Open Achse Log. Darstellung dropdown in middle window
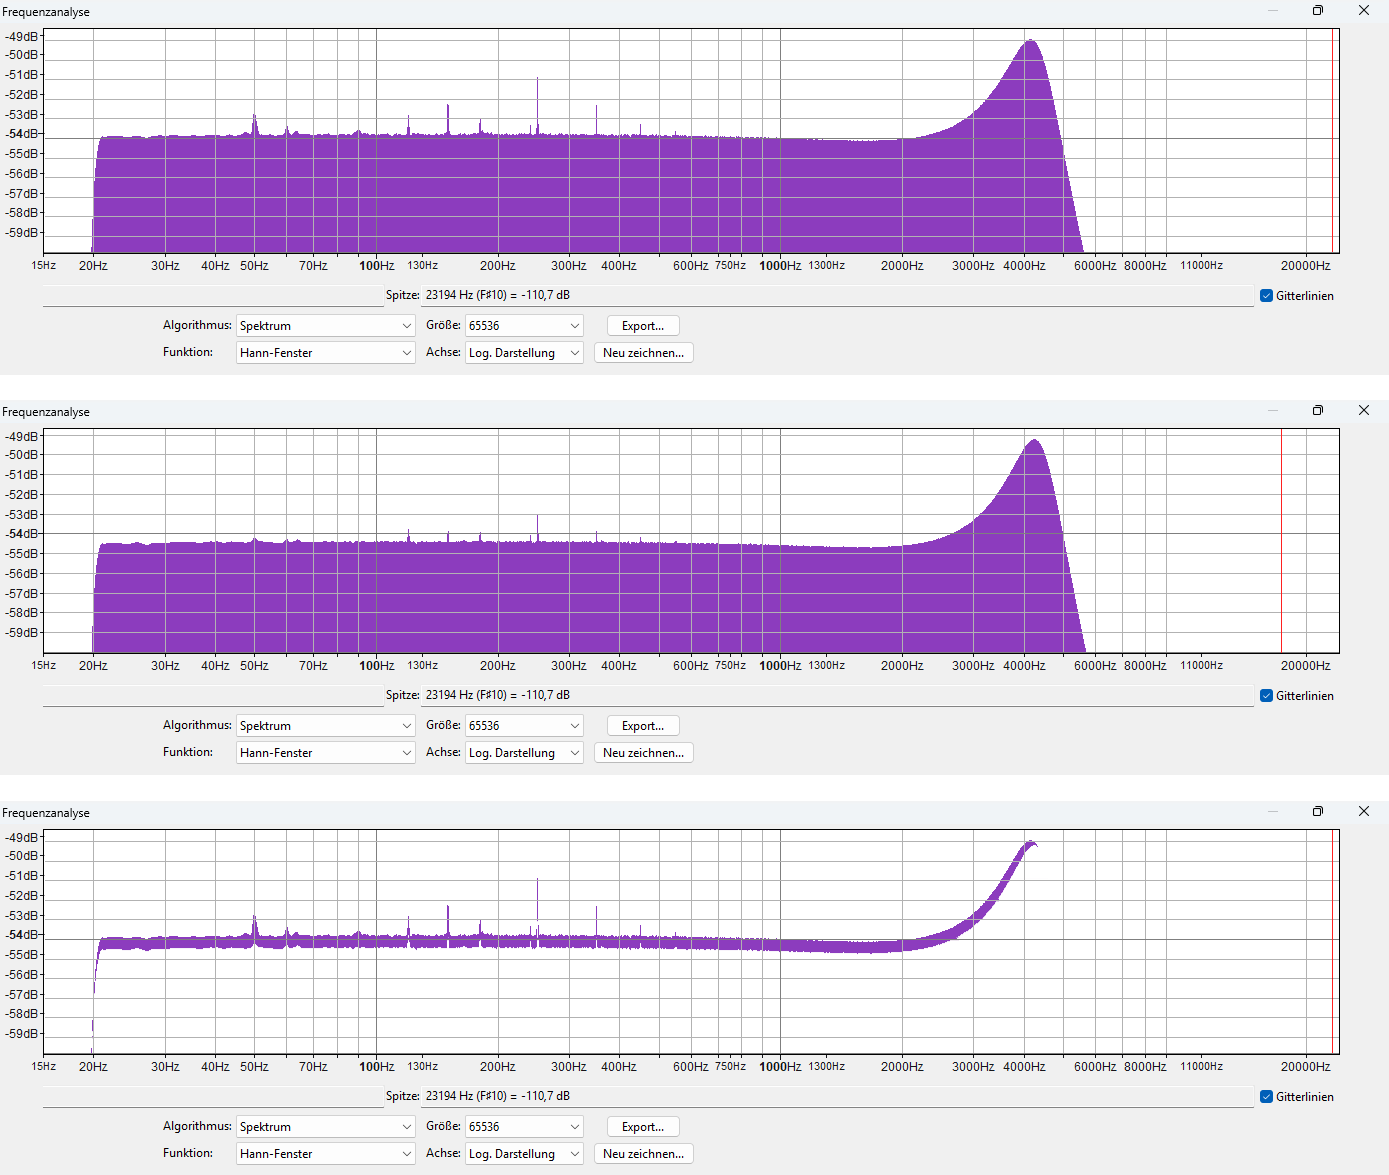This screenshot has height=1175, width=1389. tap(524, 753)
